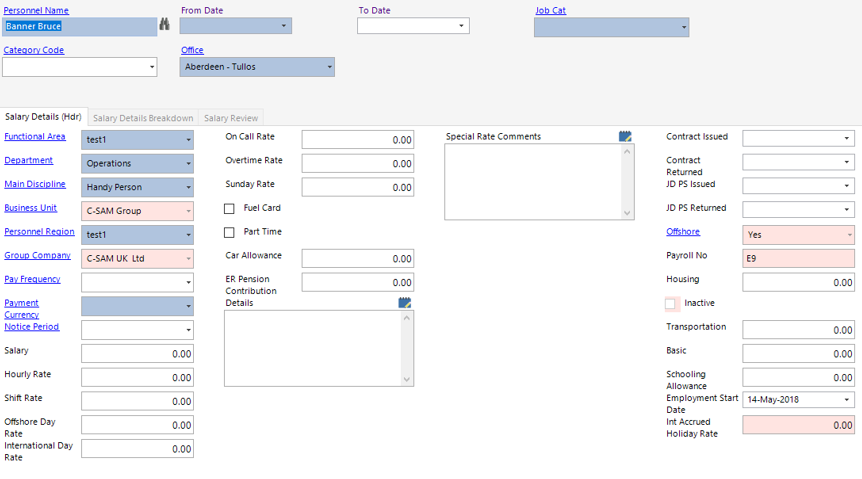The width and height of the screenshot is (862, 479).
Task: Enable the Part Time checkbox
Action: pyautogui.click(x=229, y=233)
